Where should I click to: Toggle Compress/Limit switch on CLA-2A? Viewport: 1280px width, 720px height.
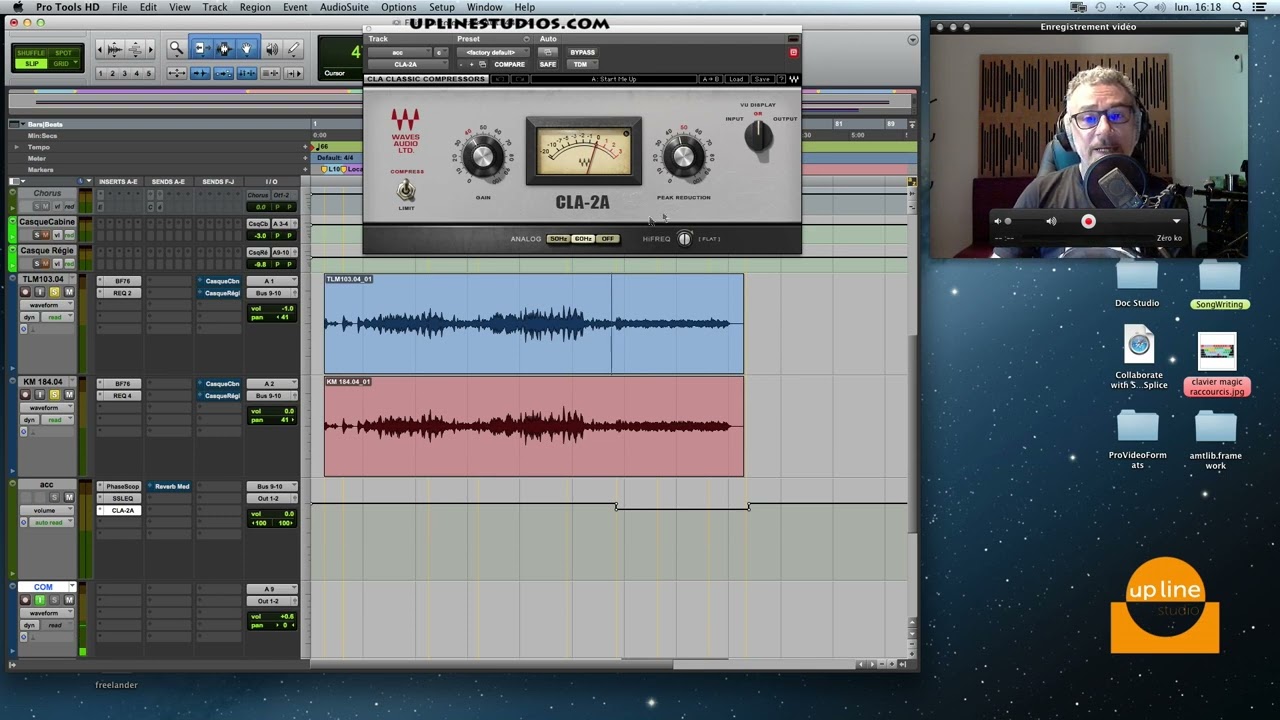coord(406,189)
